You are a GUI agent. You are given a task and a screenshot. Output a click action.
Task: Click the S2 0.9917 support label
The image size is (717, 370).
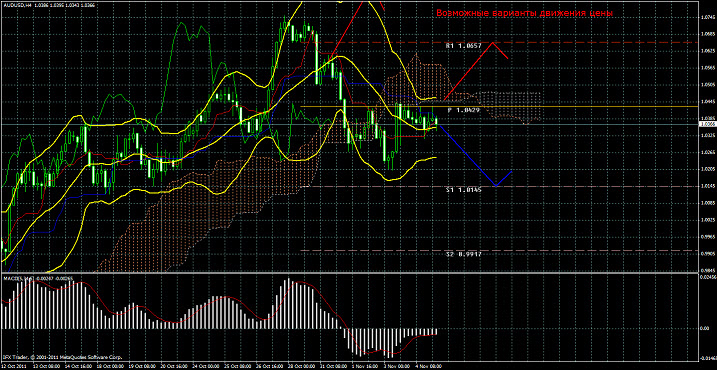point(464,253)
